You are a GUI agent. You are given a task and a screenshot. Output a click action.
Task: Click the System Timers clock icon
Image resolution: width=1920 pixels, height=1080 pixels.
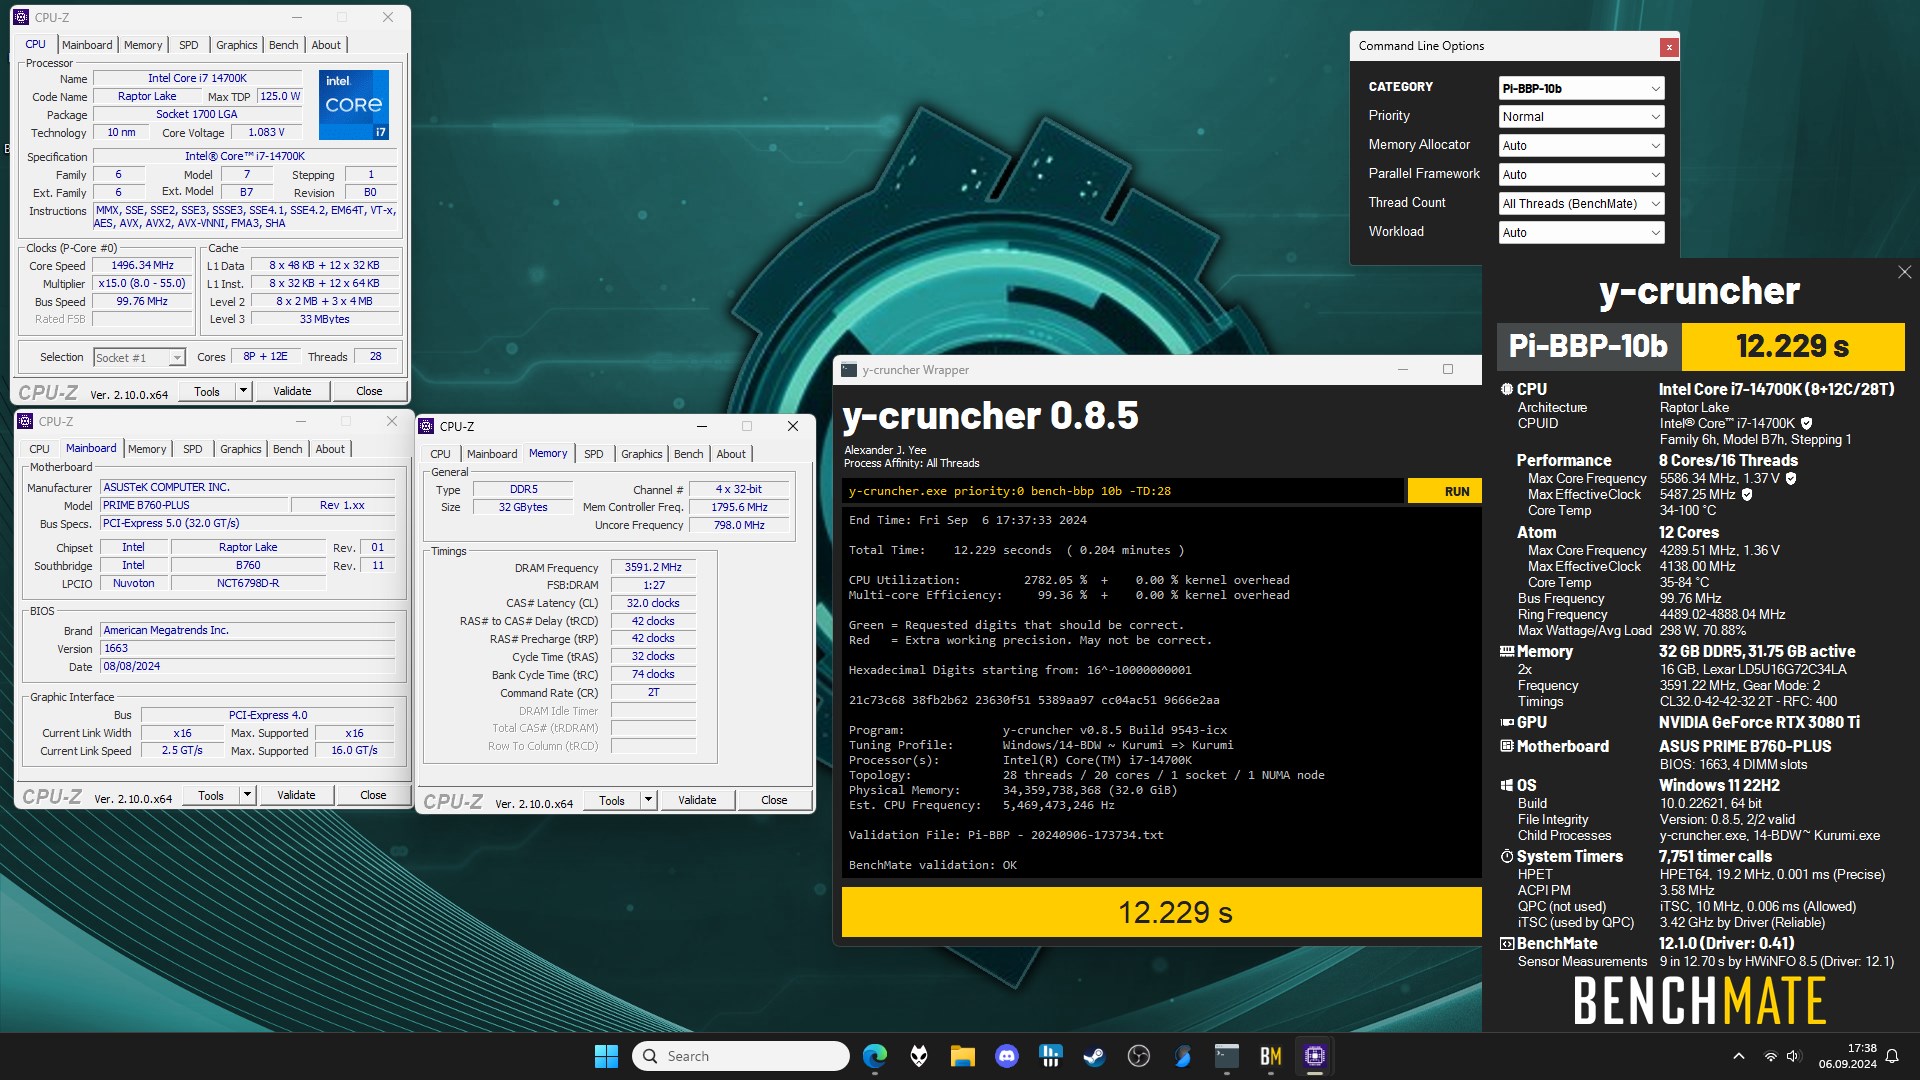coord(1506,856)
